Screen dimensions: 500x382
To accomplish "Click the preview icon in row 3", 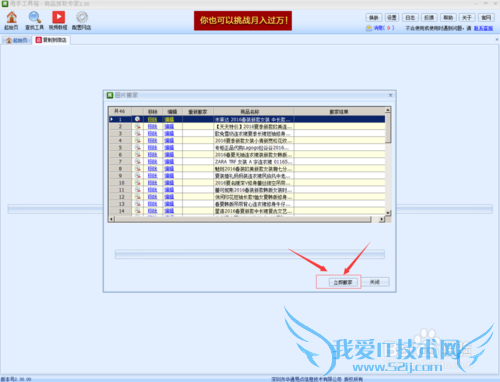I will pos(137,133).
